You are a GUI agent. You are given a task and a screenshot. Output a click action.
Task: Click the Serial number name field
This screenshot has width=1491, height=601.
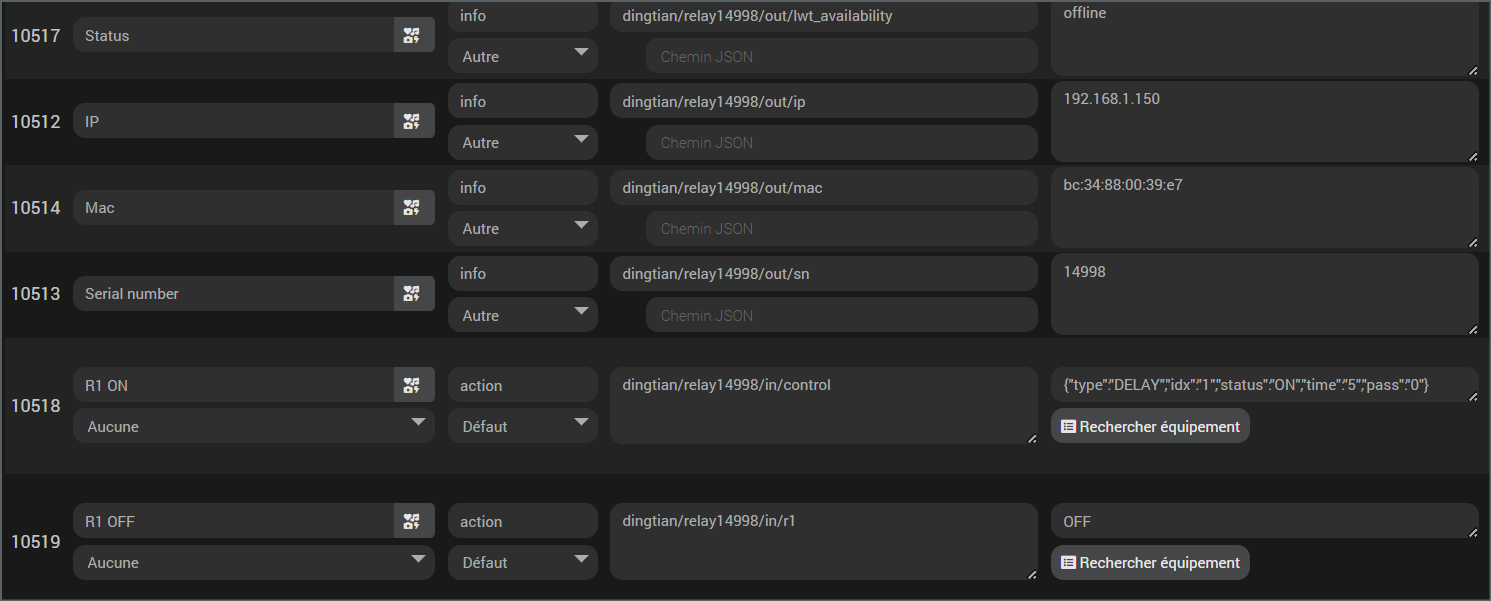233,294
